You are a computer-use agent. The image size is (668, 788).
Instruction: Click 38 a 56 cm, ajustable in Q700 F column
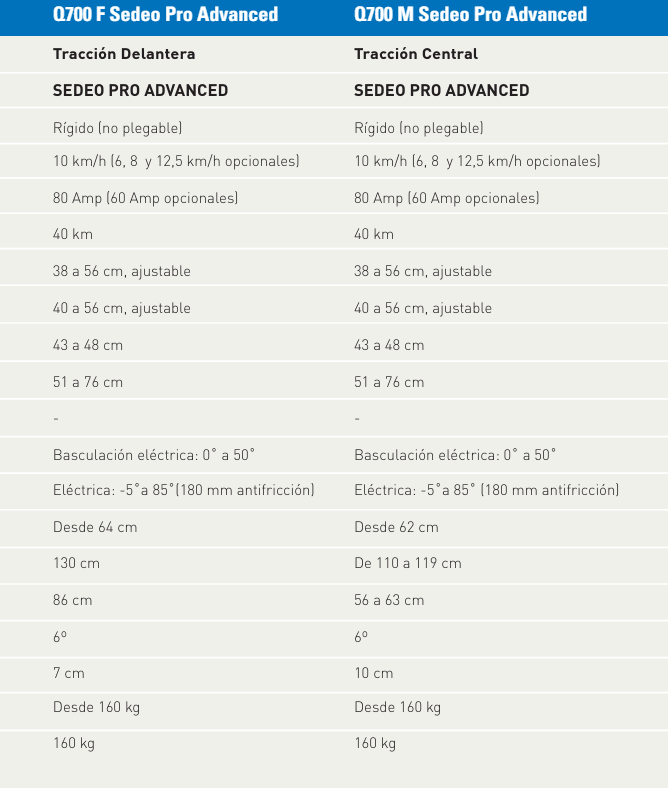(121, 271)
